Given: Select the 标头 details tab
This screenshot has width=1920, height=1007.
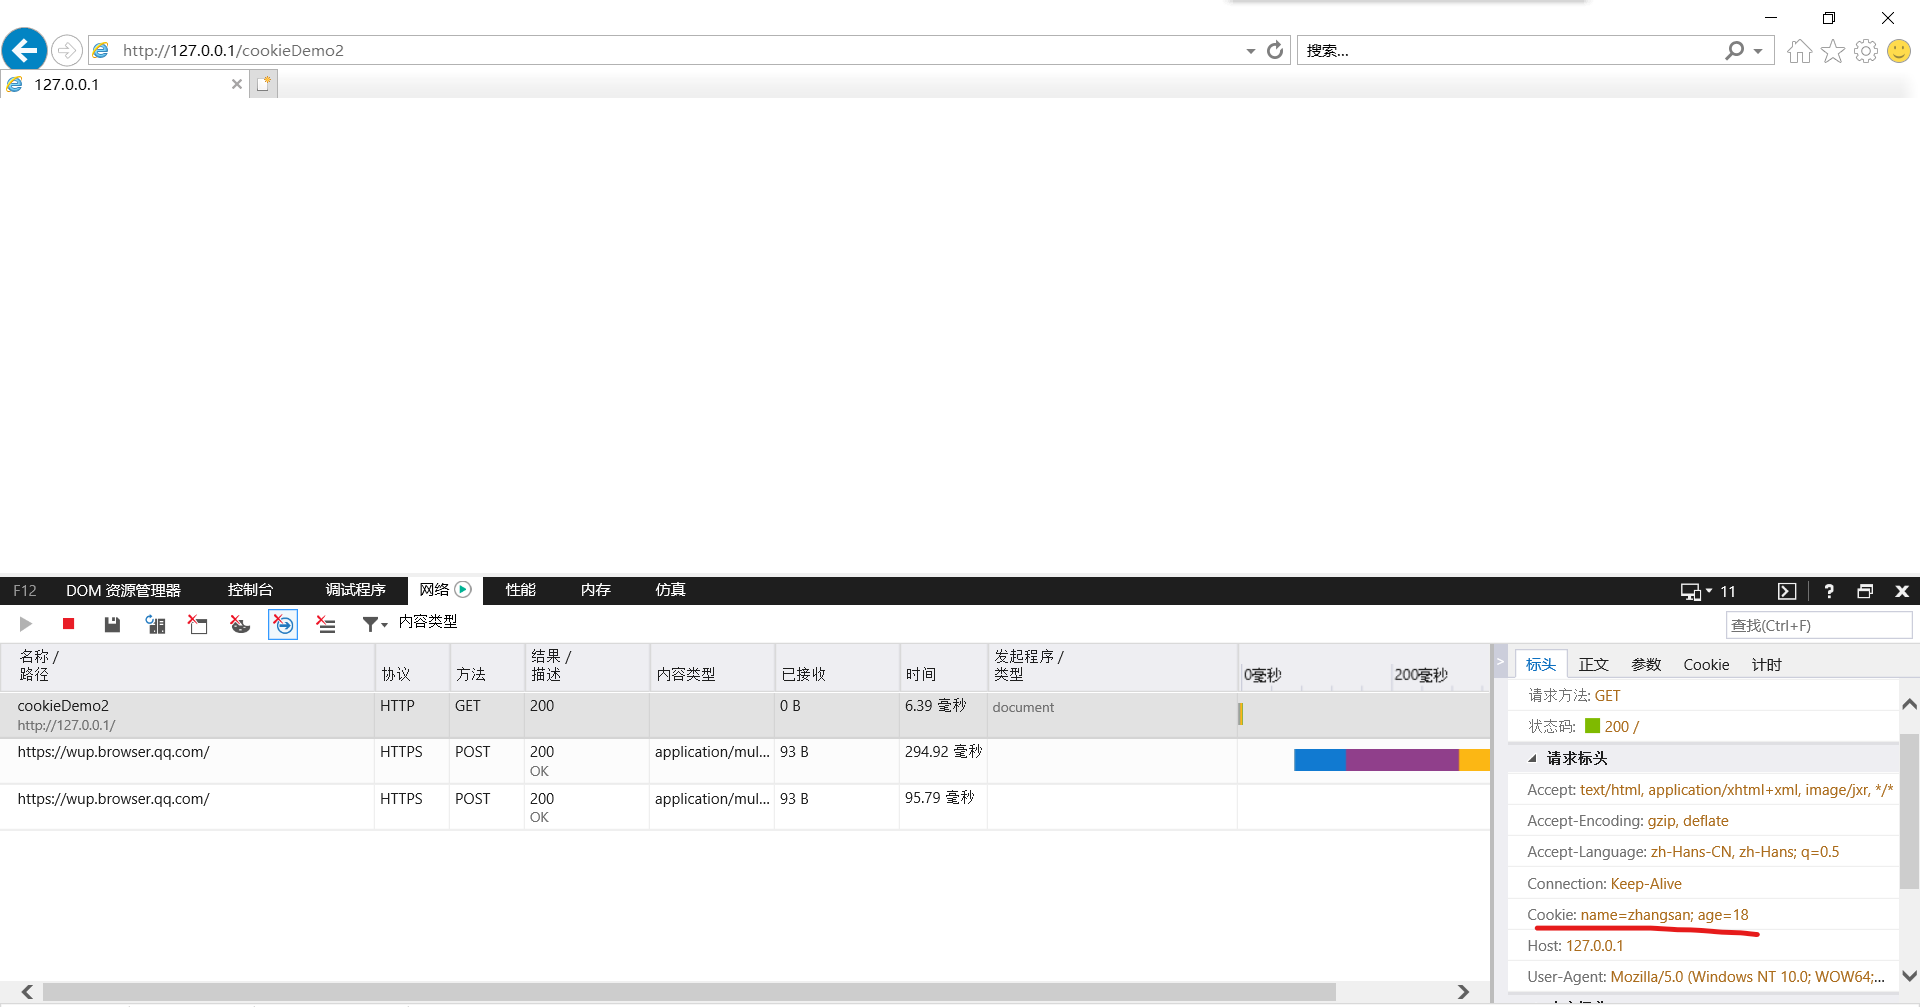Looking at the screenshot, I should [x=1541, y=664].
